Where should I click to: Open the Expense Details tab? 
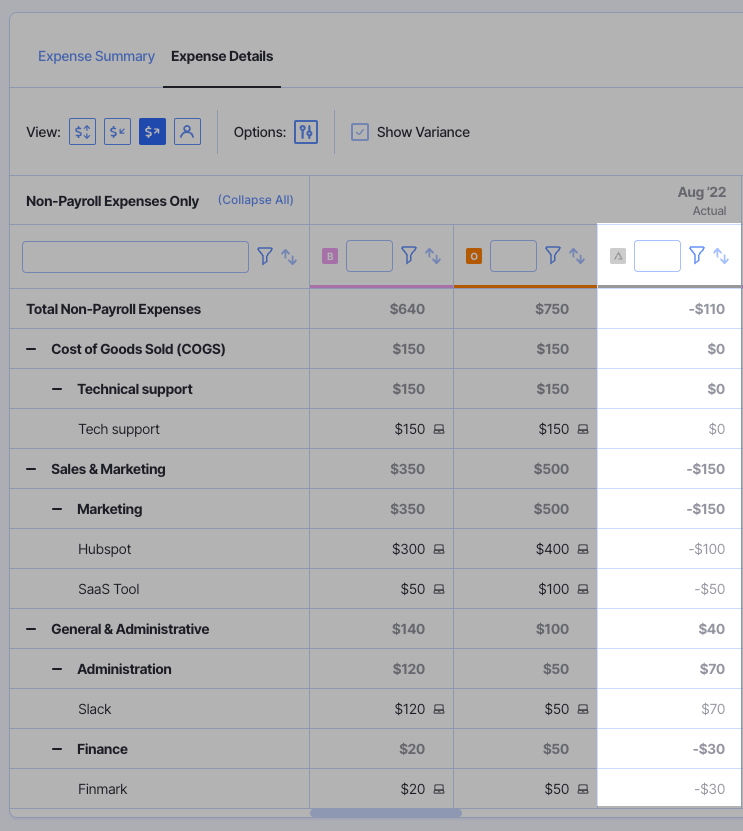[x=221, y=56]
